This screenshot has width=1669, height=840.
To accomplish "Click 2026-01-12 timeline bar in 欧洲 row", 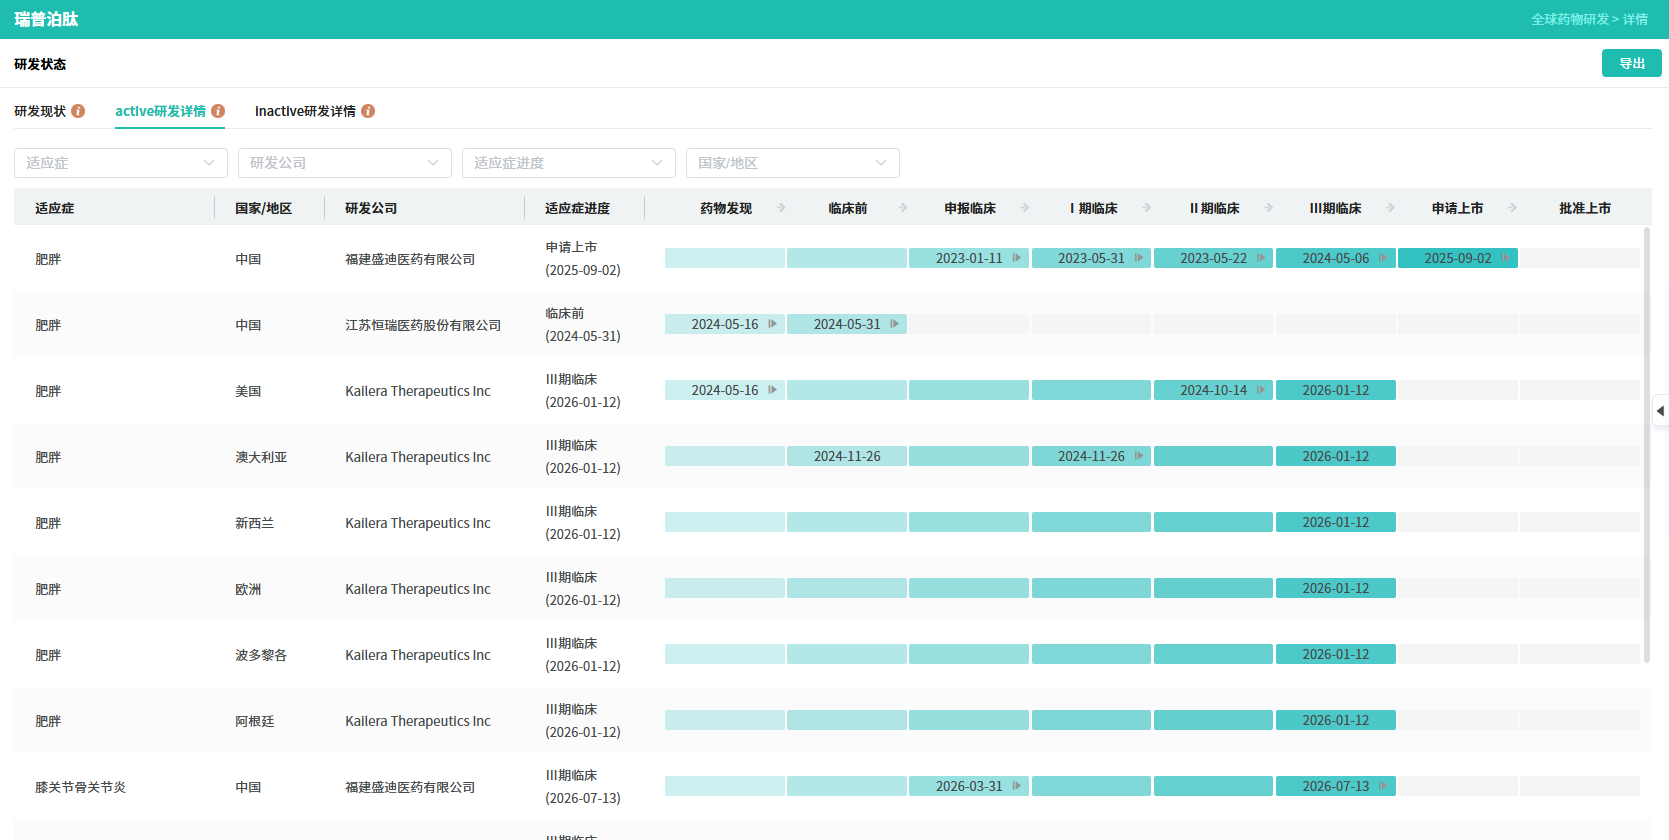I will coord(1336,588).
